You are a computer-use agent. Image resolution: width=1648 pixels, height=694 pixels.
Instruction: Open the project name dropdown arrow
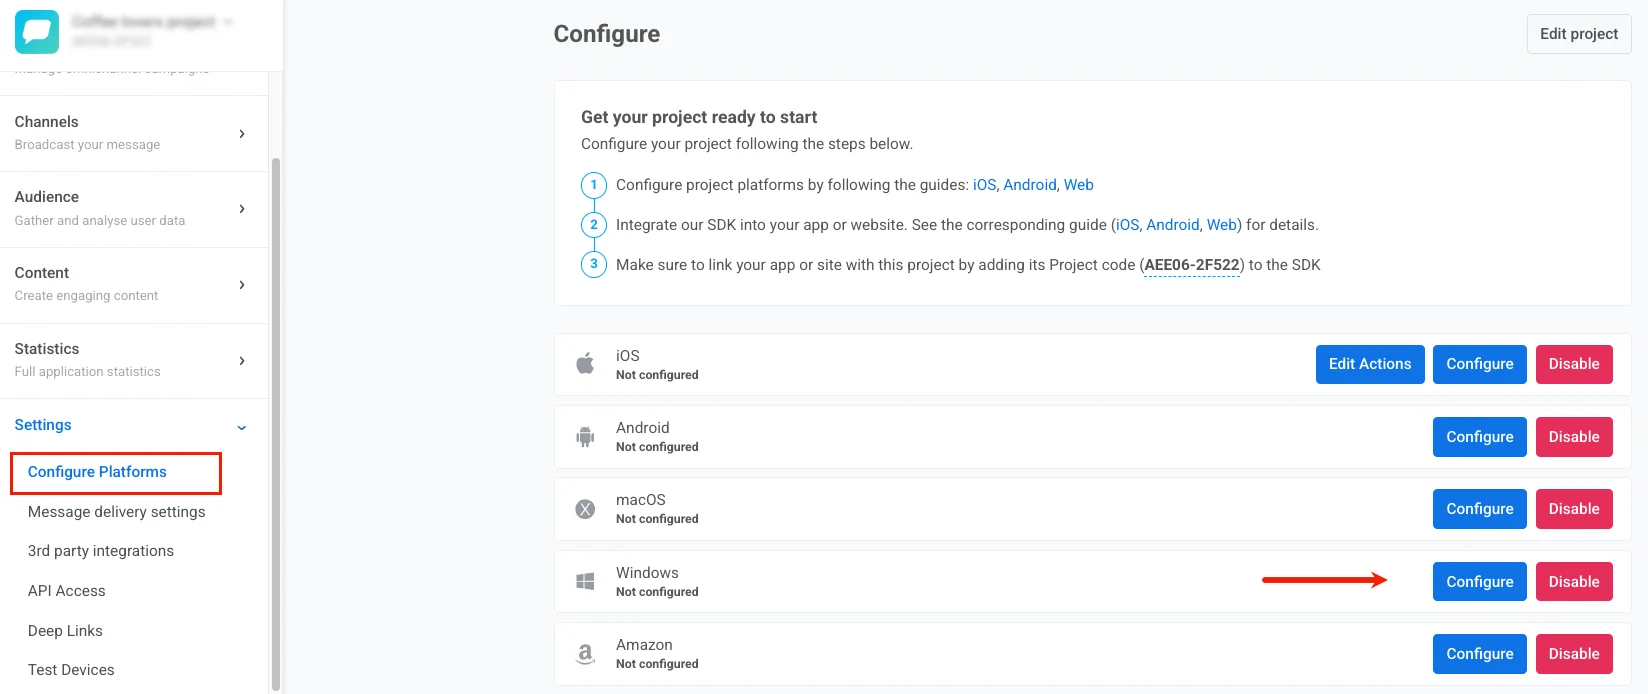tap(229, 22)
